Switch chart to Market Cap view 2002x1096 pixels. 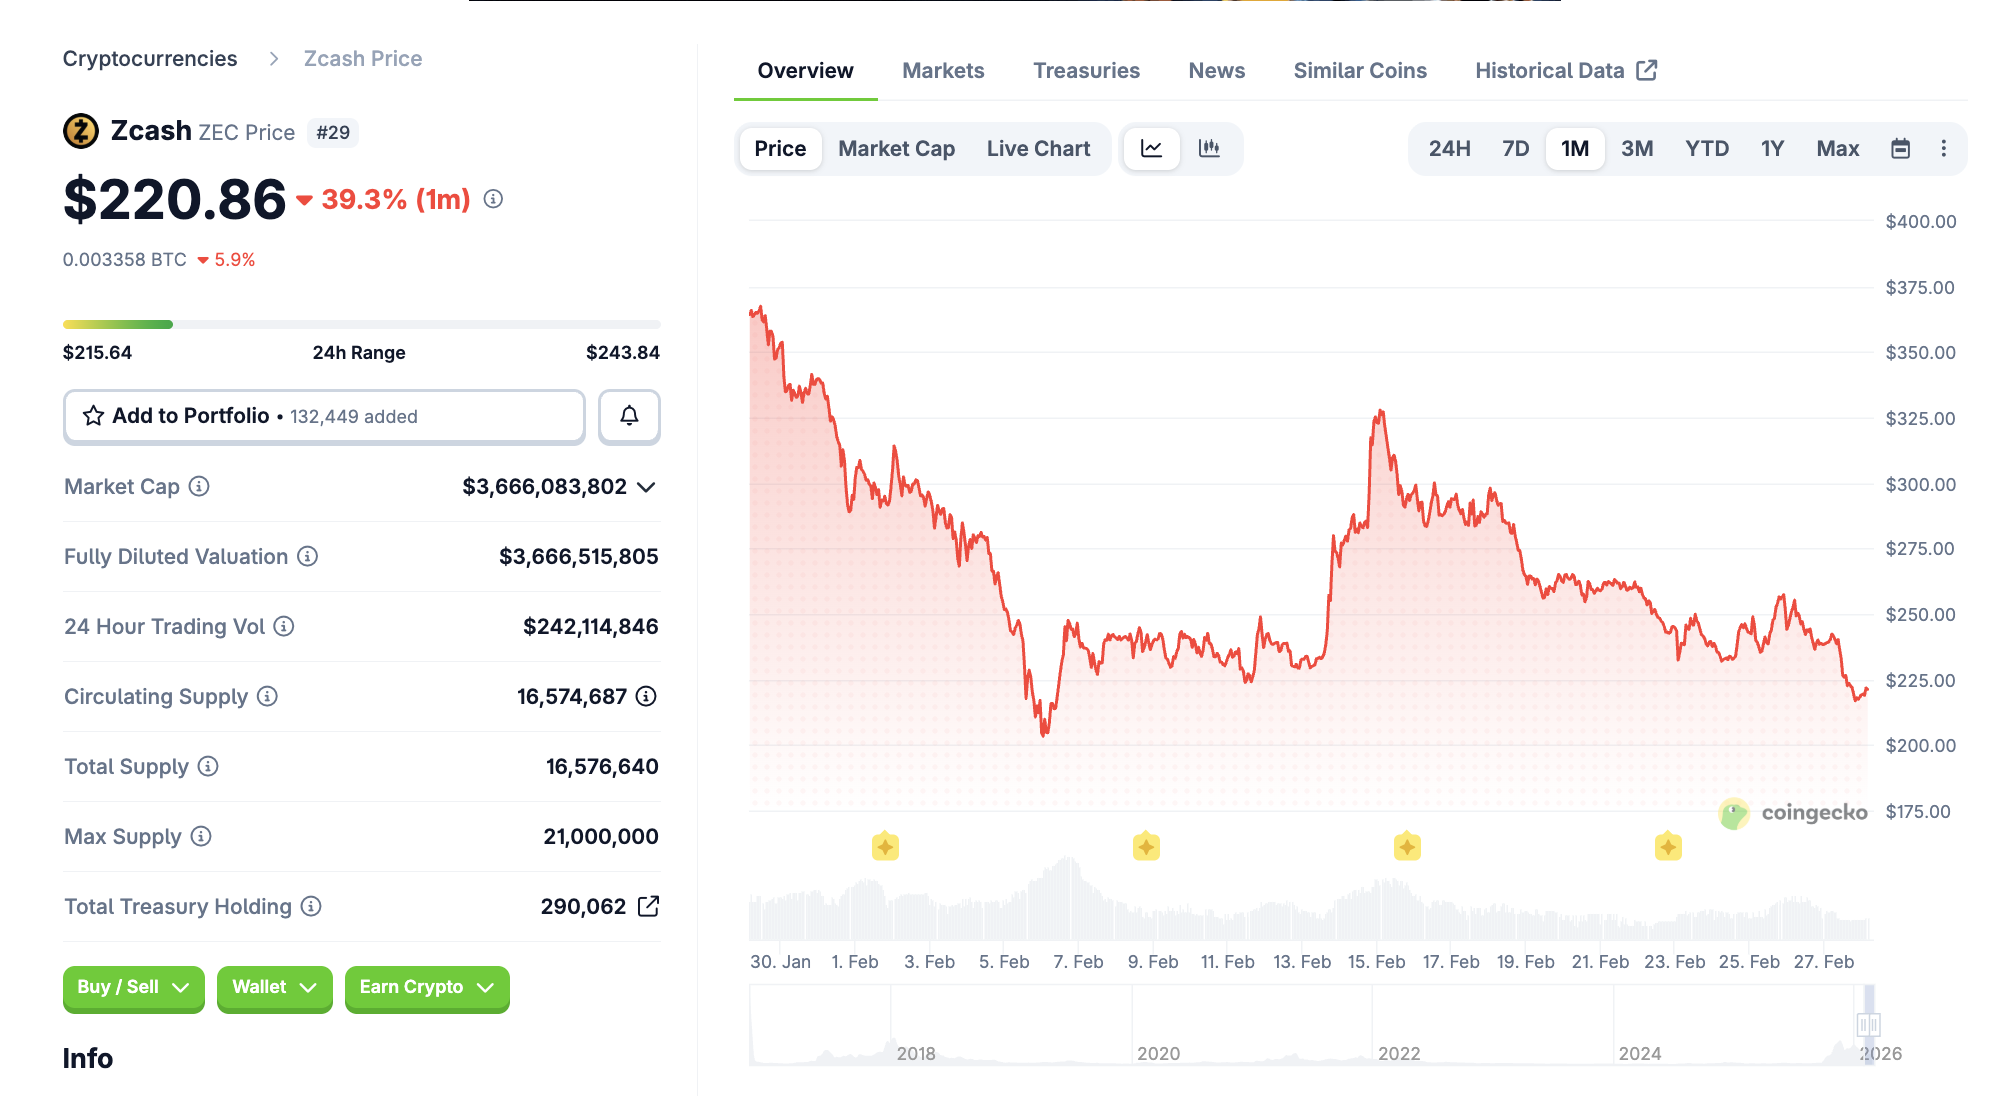coord(896,148)
